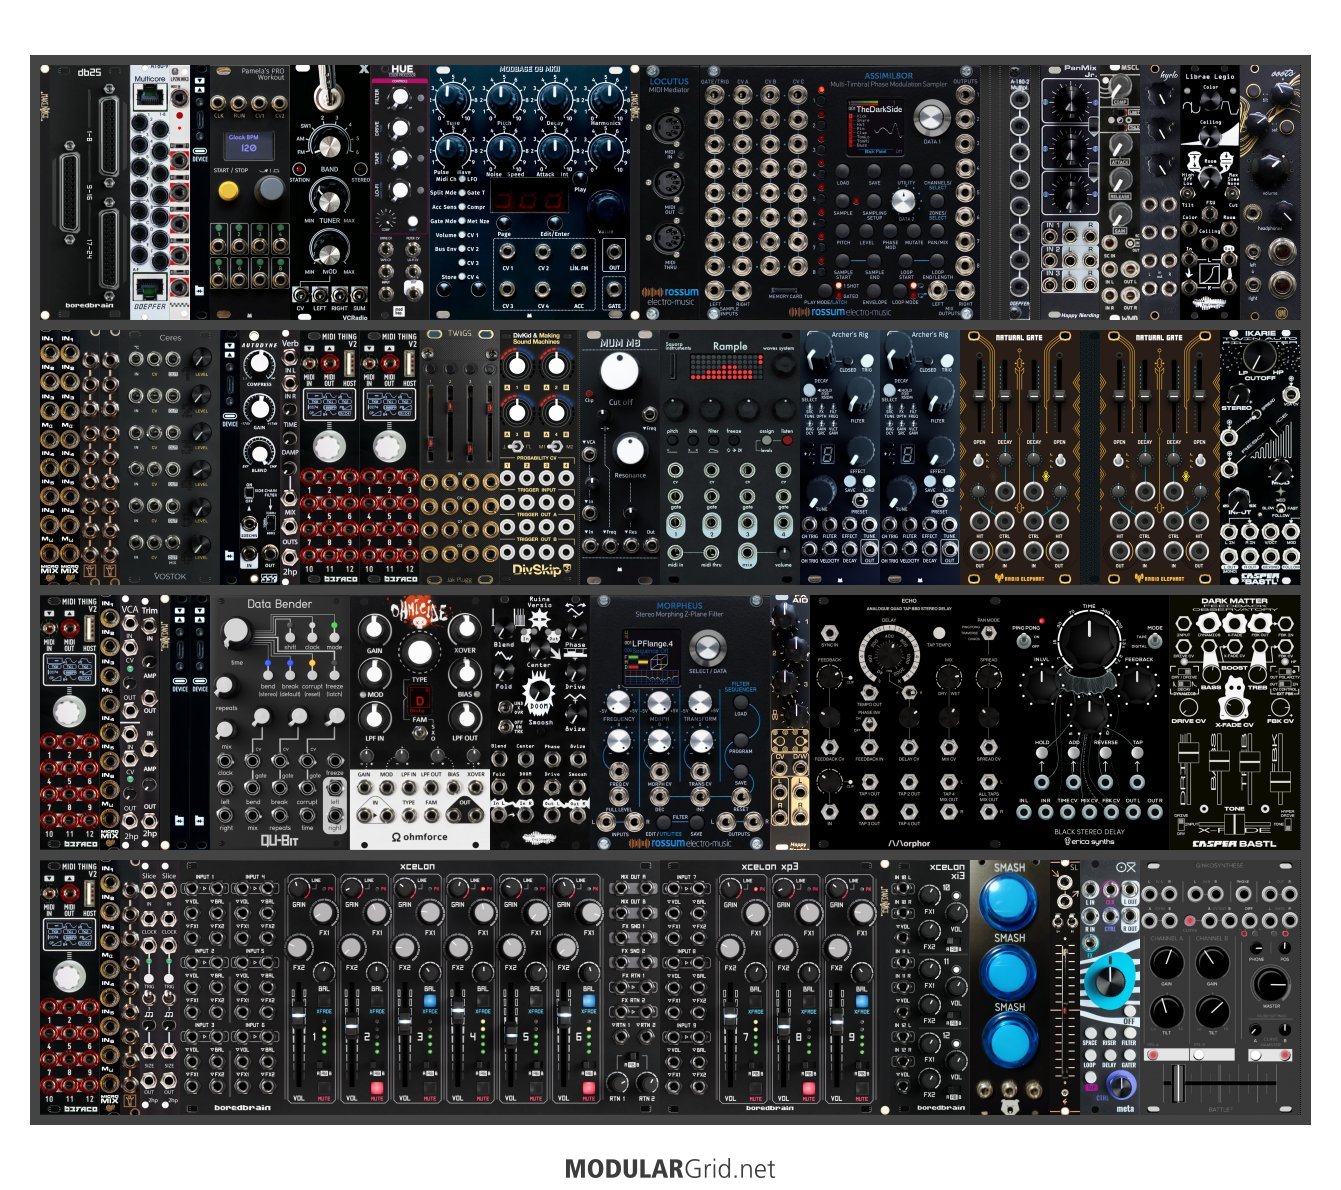Click the Cut off knob on MUM M8
1341x1190 pixels.
click(x=619, y=370)
